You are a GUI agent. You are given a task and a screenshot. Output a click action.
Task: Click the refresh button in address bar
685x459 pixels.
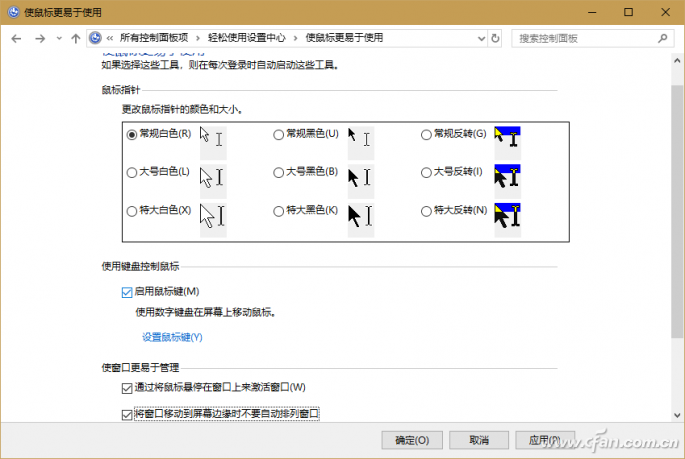click(495, 38)
